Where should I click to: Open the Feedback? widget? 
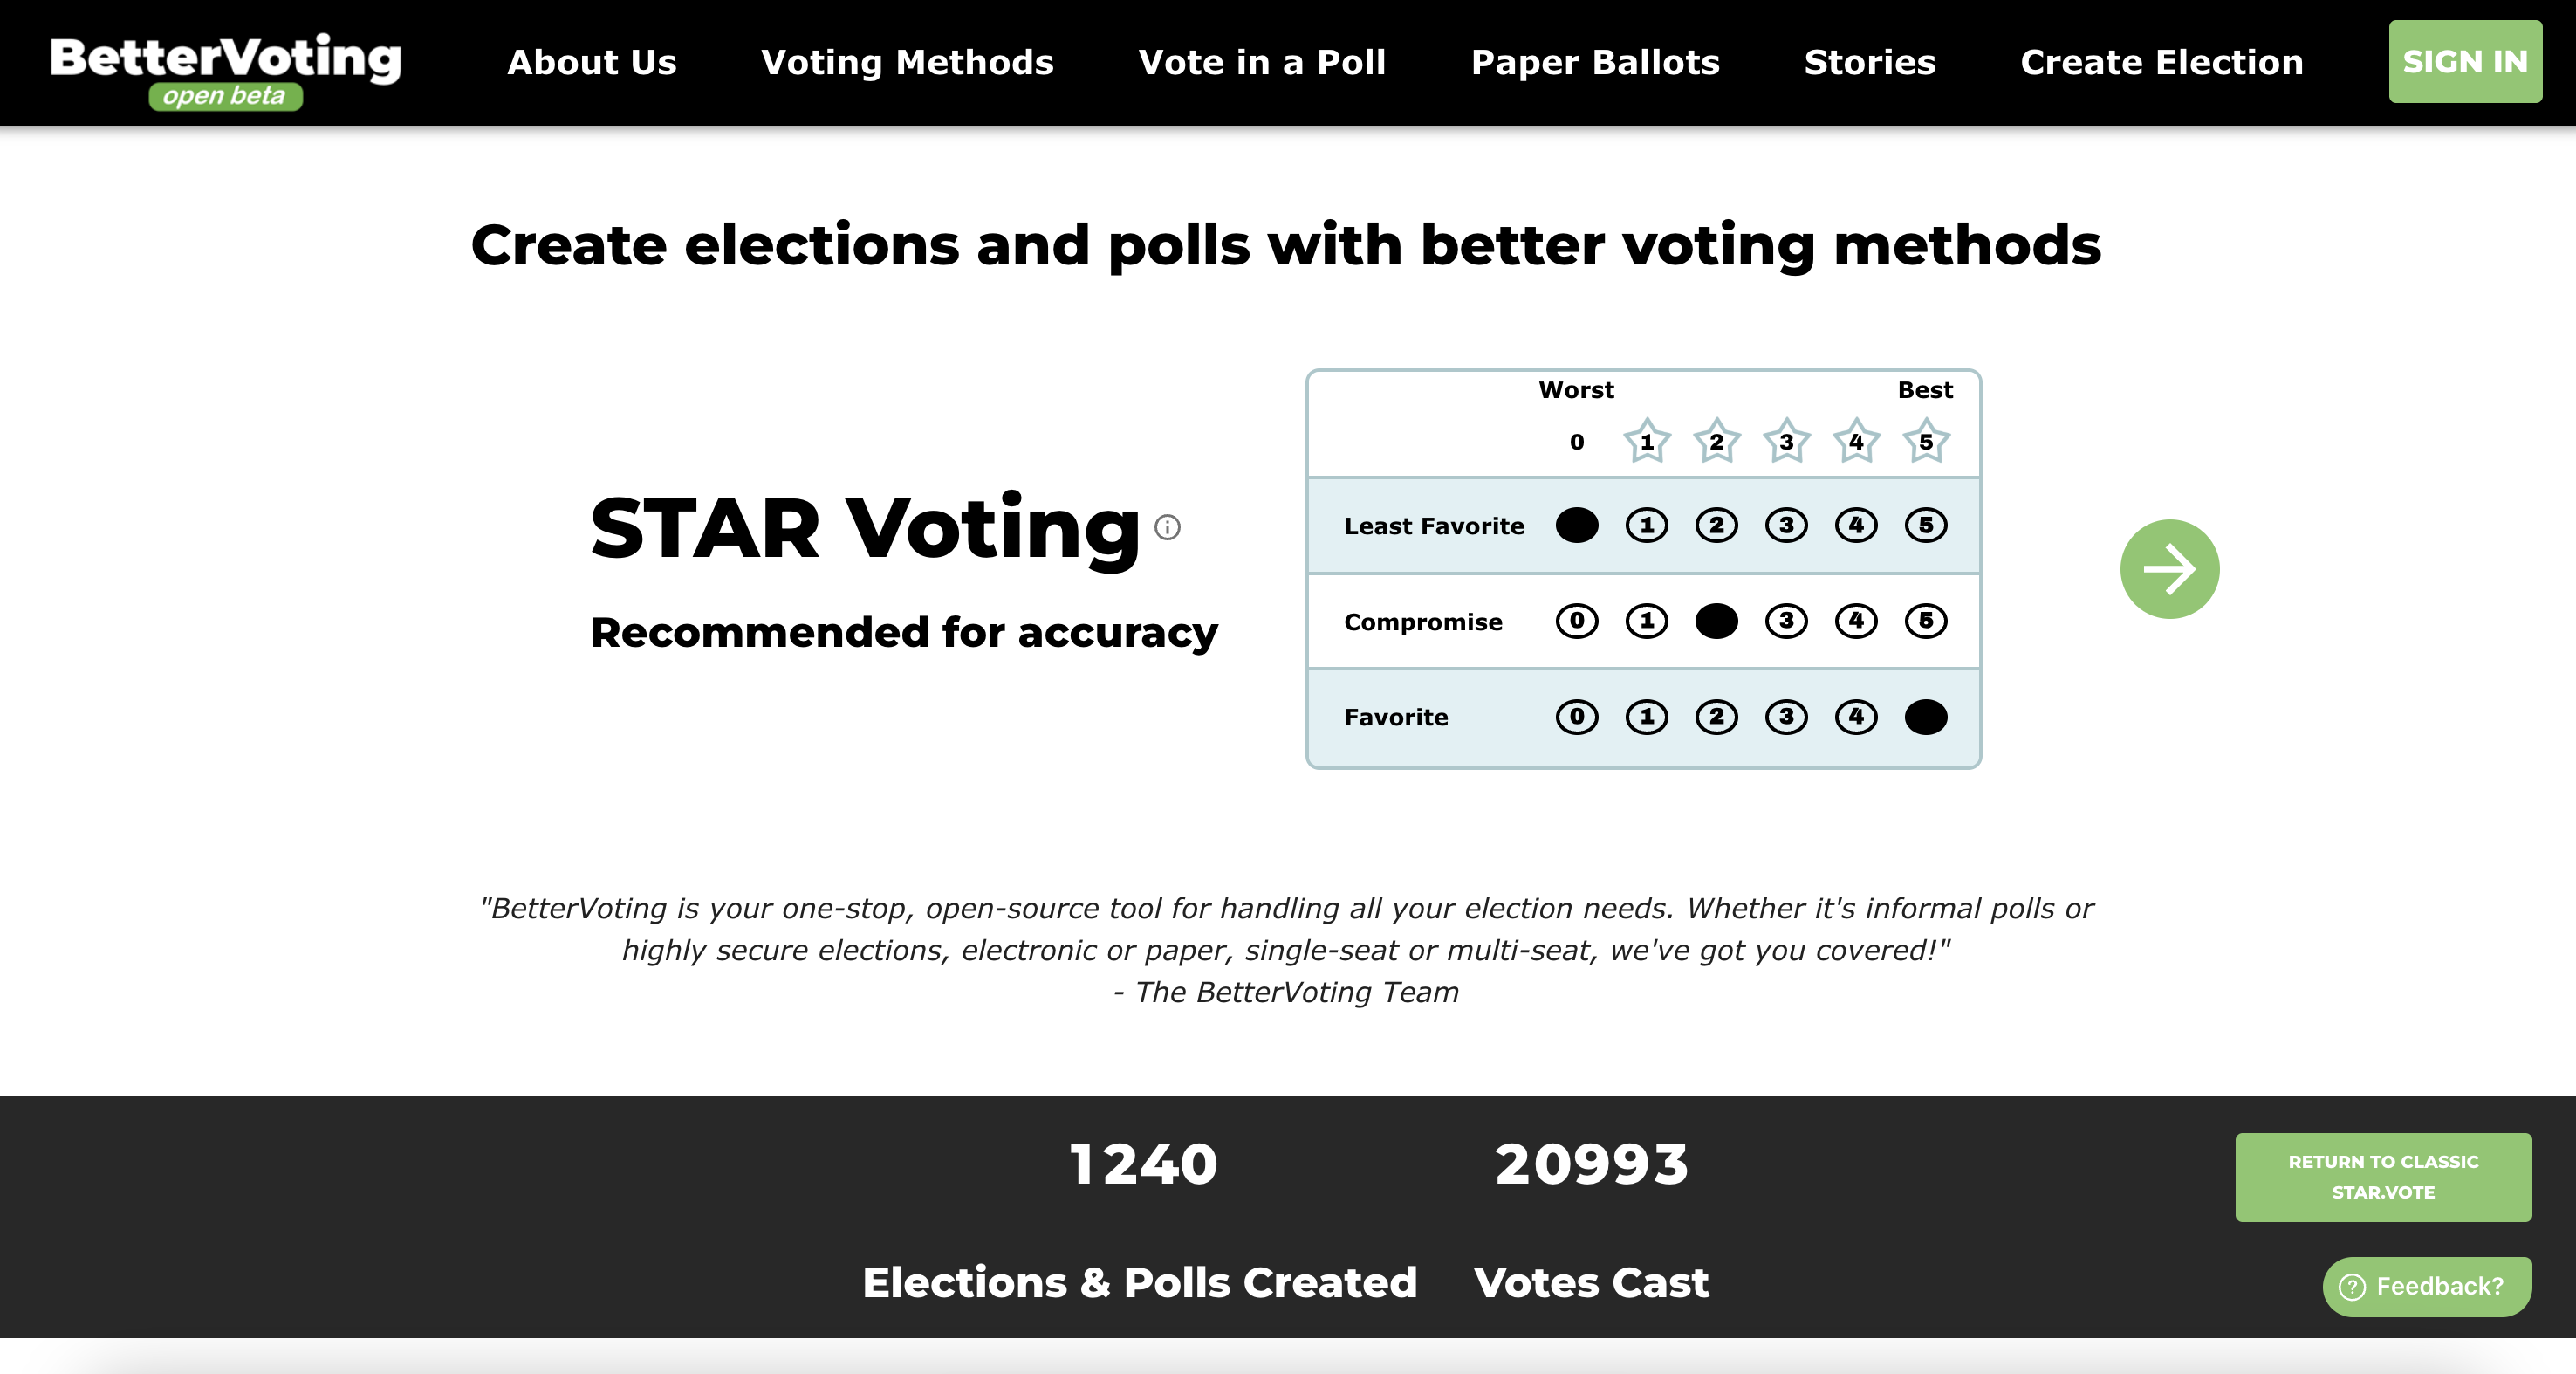(2426, 1286)
